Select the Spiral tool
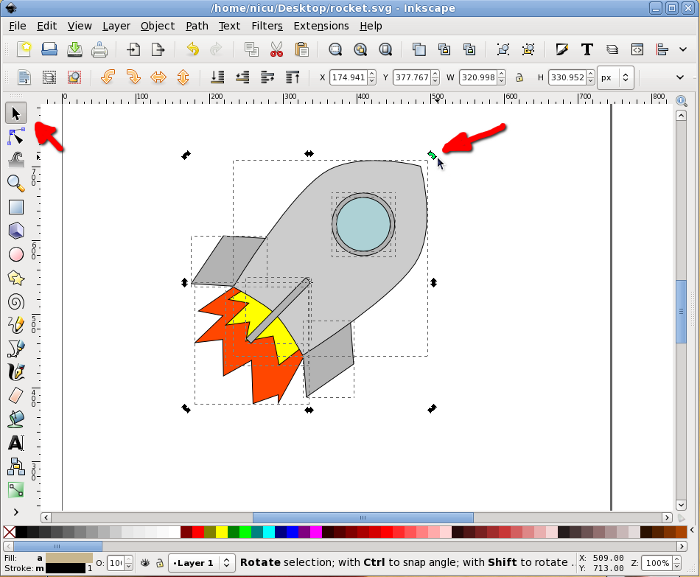 [x=16, y=302]
